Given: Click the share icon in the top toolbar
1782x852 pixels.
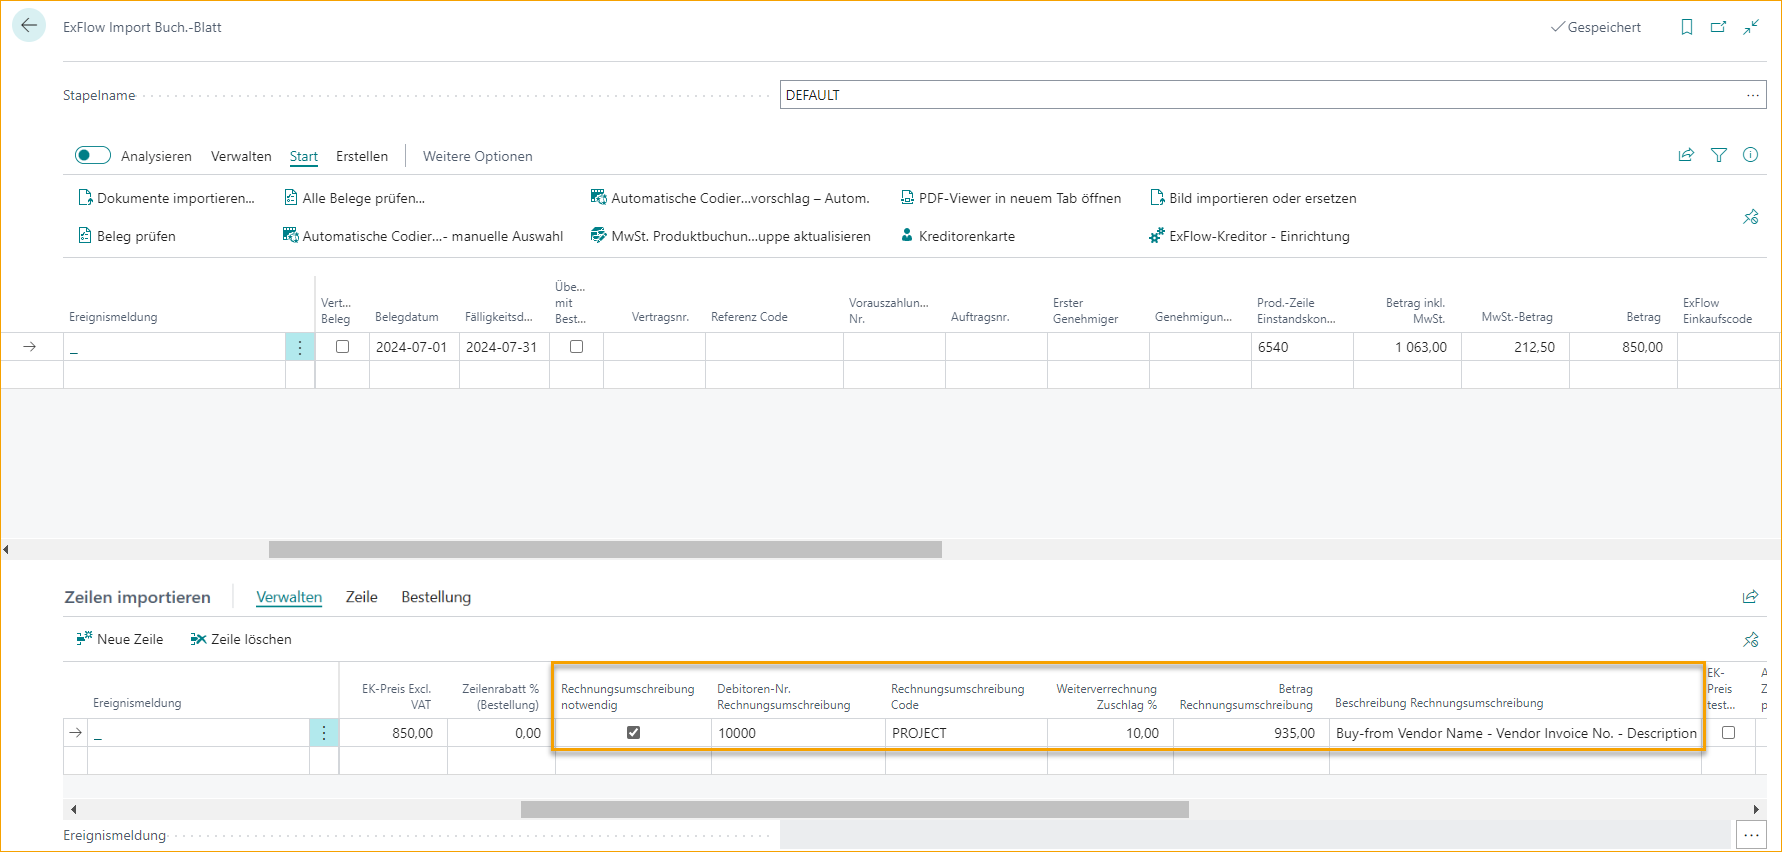Looking at the screenshot, I should (1686, 155).
